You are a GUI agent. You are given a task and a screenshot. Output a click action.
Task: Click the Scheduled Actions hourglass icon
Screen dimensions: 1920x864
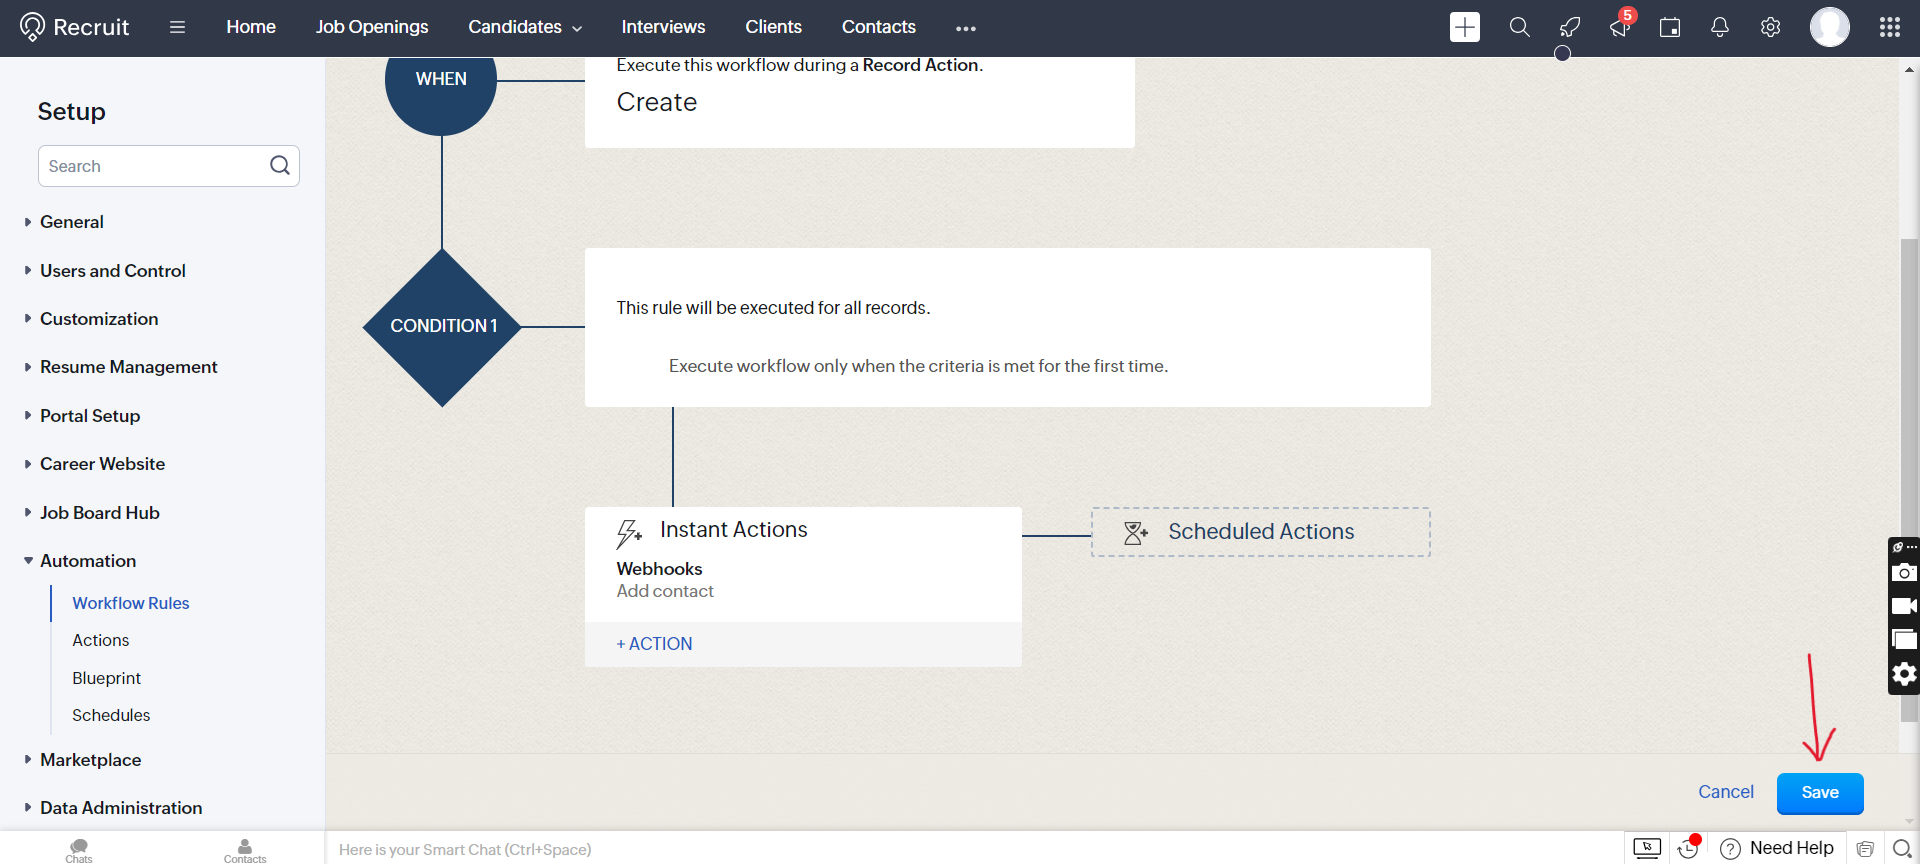click(x=1136, y=533)
